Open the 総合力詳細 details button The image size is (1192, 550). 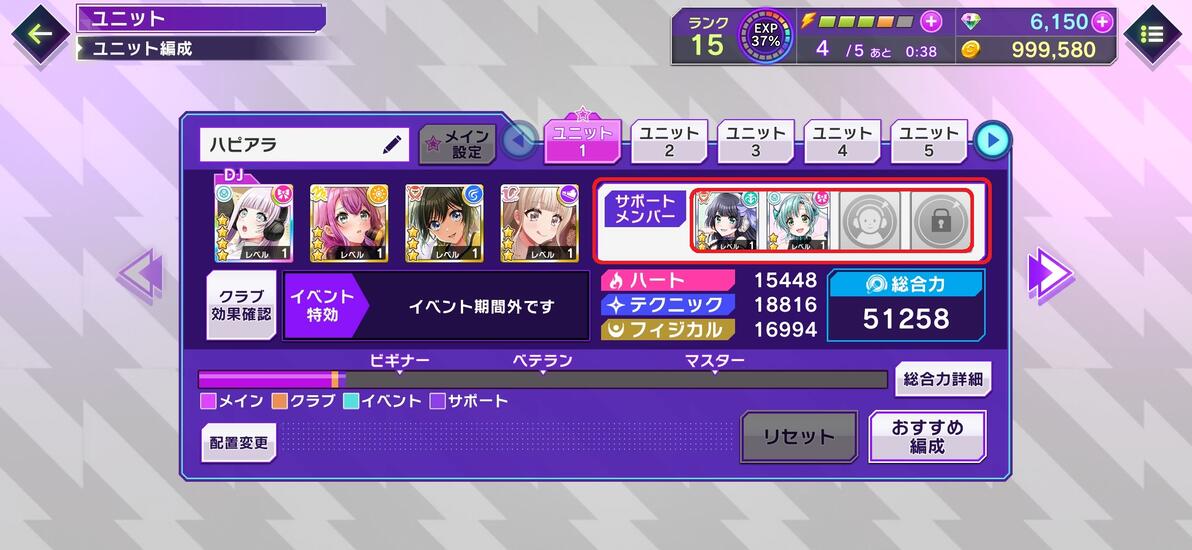coord(943,379)
